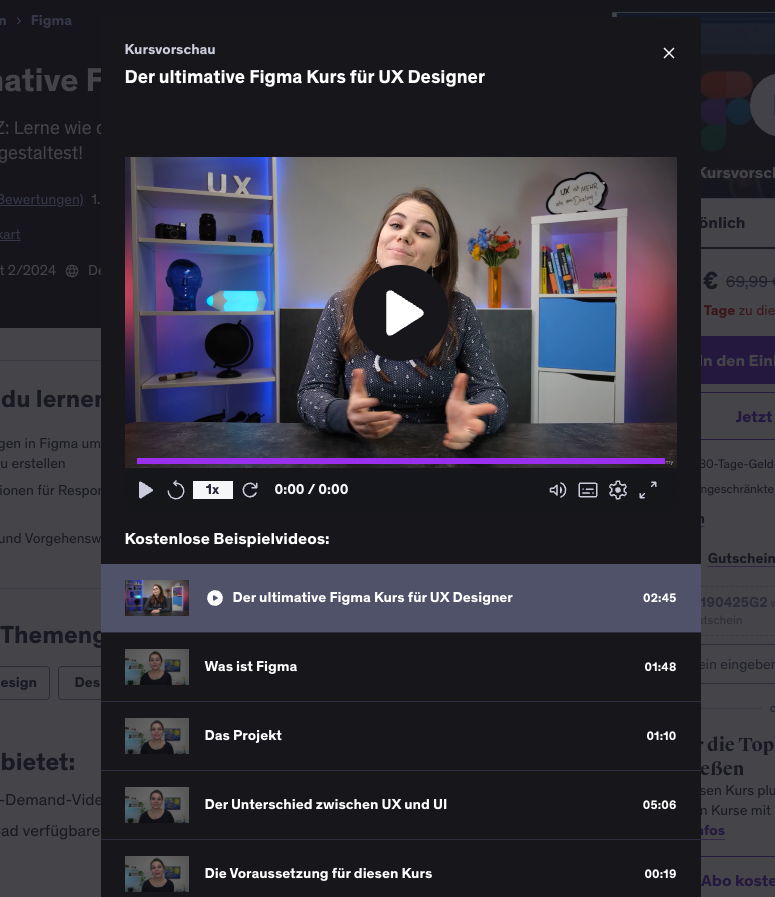Seek on the purple video progress bar
This screenshot has height=897, width=775.
click(401, 461)
